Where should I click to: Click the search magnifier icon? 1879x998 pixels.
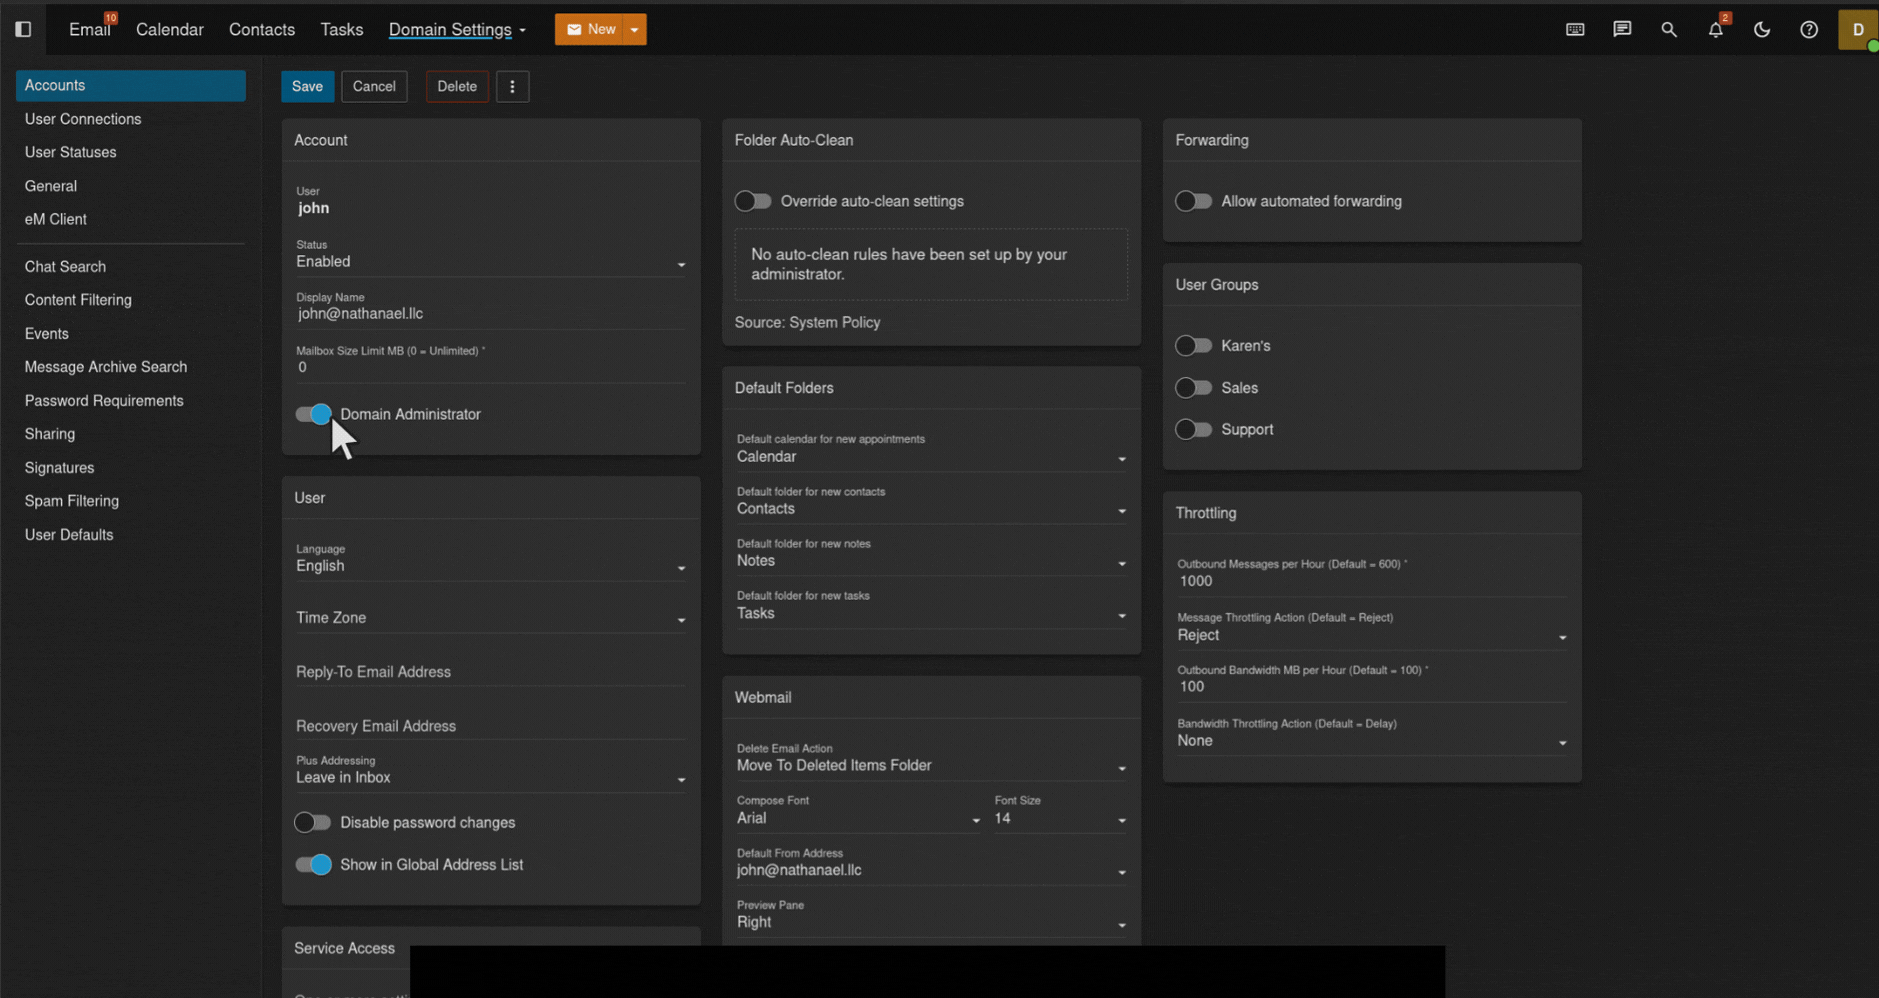(x=1668, y=30)
